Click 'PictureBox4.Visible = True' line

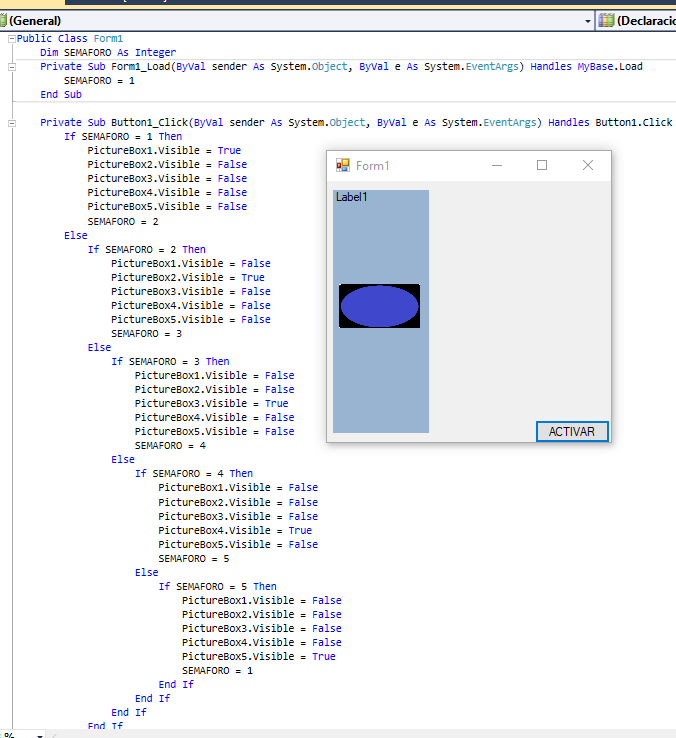[x=235, y=530]
